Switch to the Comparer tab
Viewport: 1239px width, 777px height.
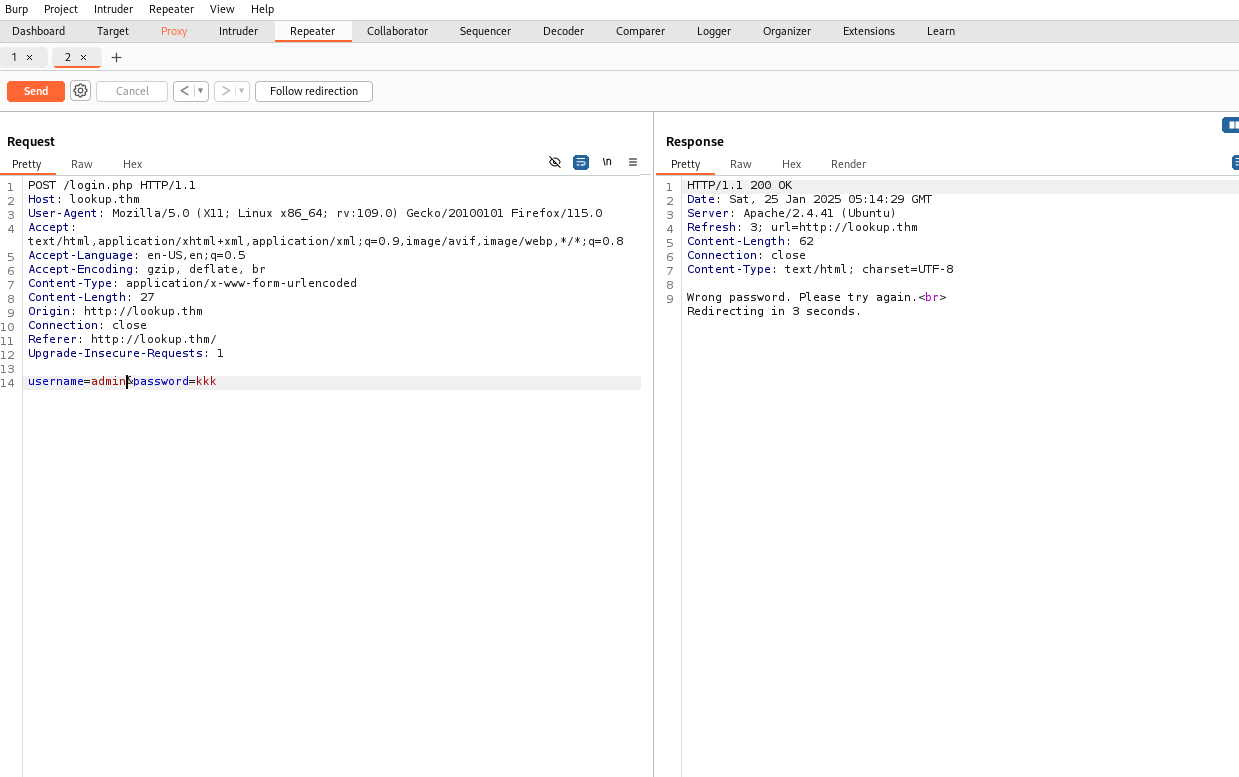pos(640,31)
